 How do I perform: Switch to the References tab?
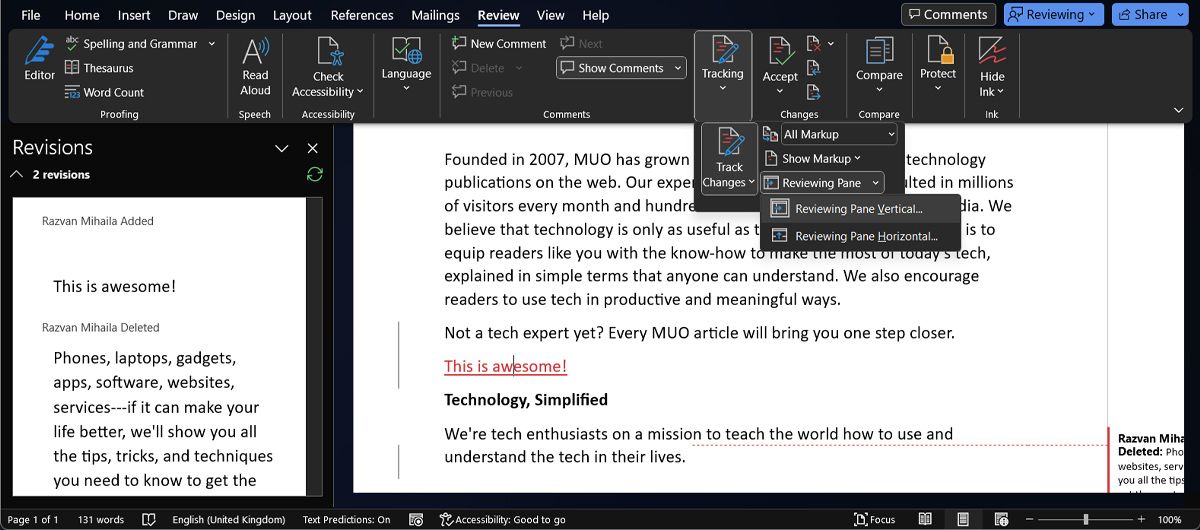click(362, 15)
